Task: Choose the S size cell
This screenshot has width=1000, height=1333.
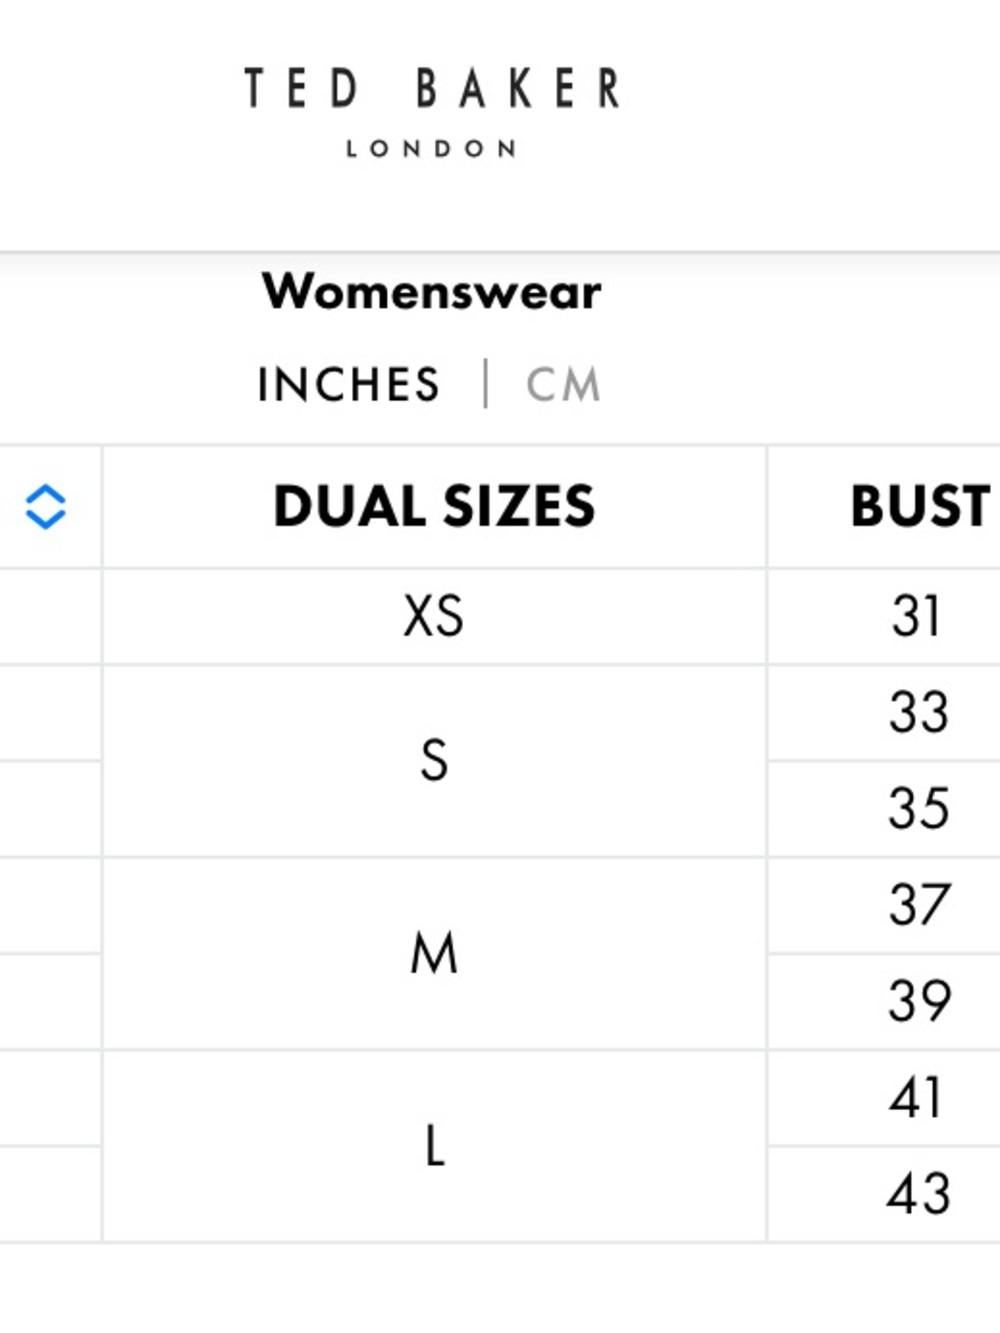Action: (434, 760)
